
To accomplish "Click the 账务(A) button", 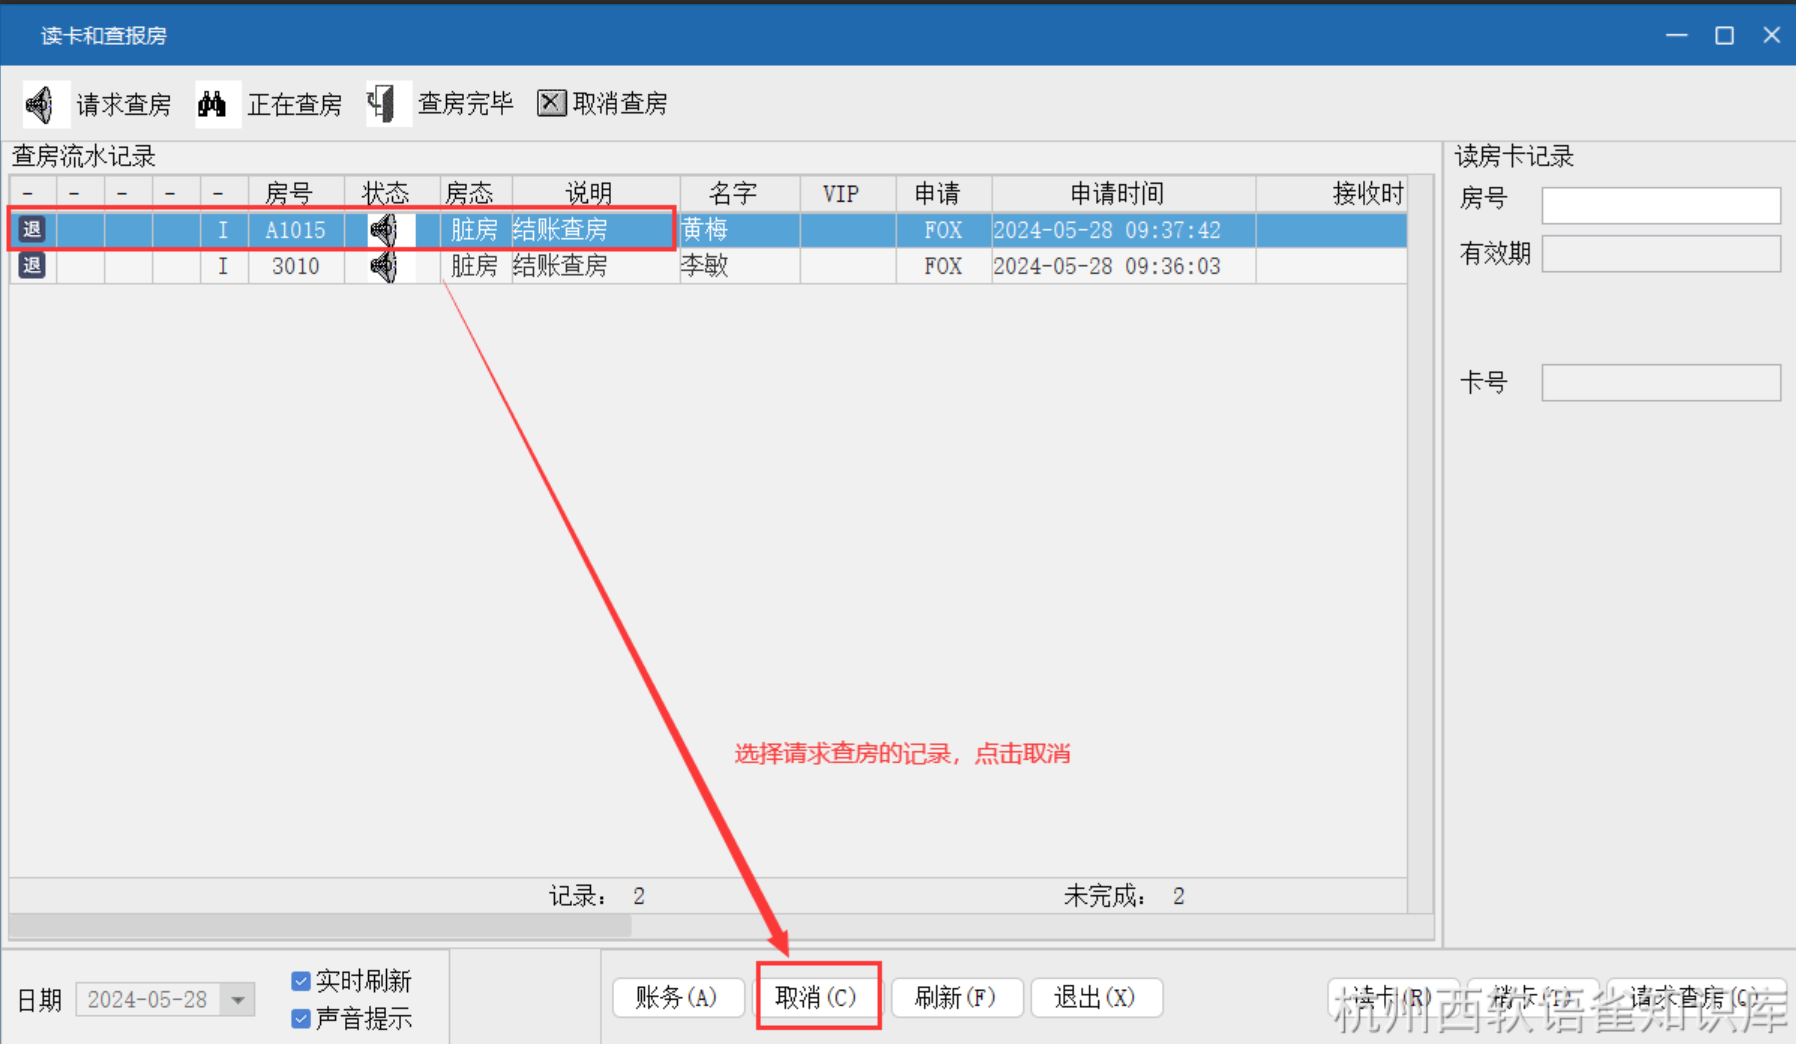I will 677,997.
